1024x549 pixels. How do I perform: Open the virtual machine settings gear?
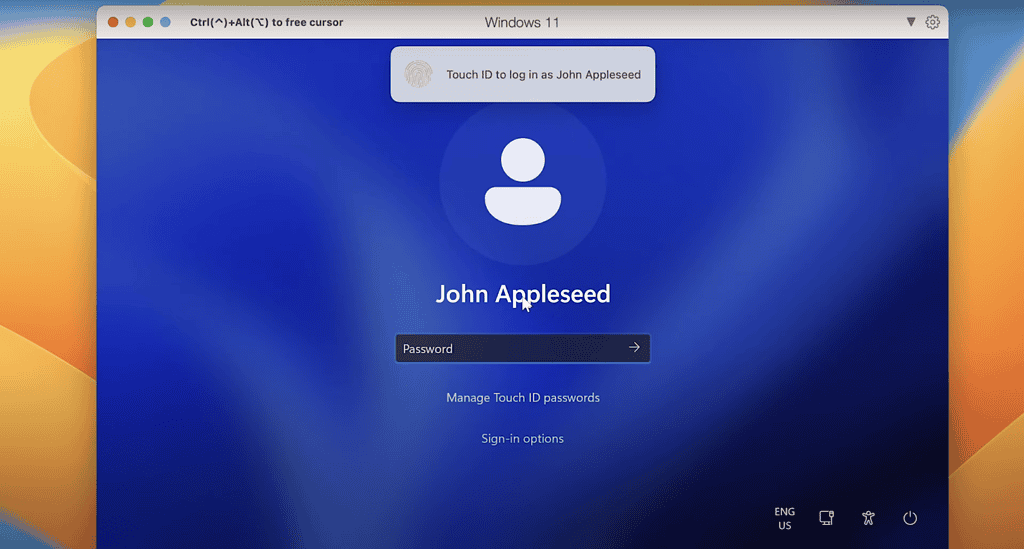(x=932, y=22)
